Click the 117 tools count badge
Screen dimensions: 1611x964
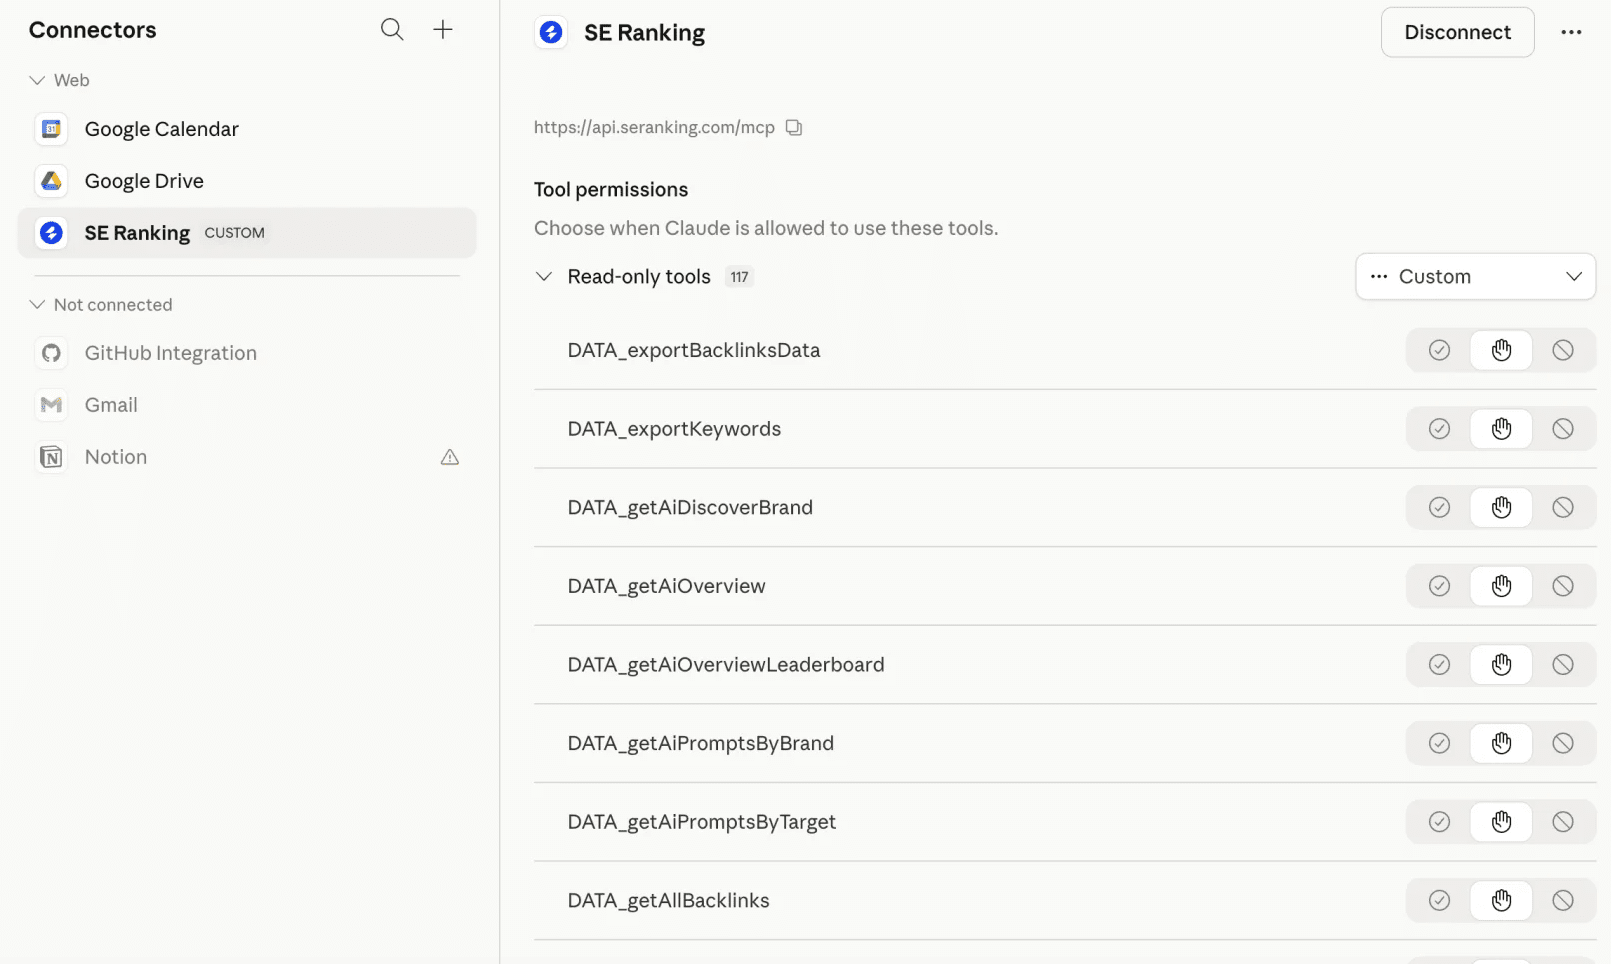coord(739,277)
